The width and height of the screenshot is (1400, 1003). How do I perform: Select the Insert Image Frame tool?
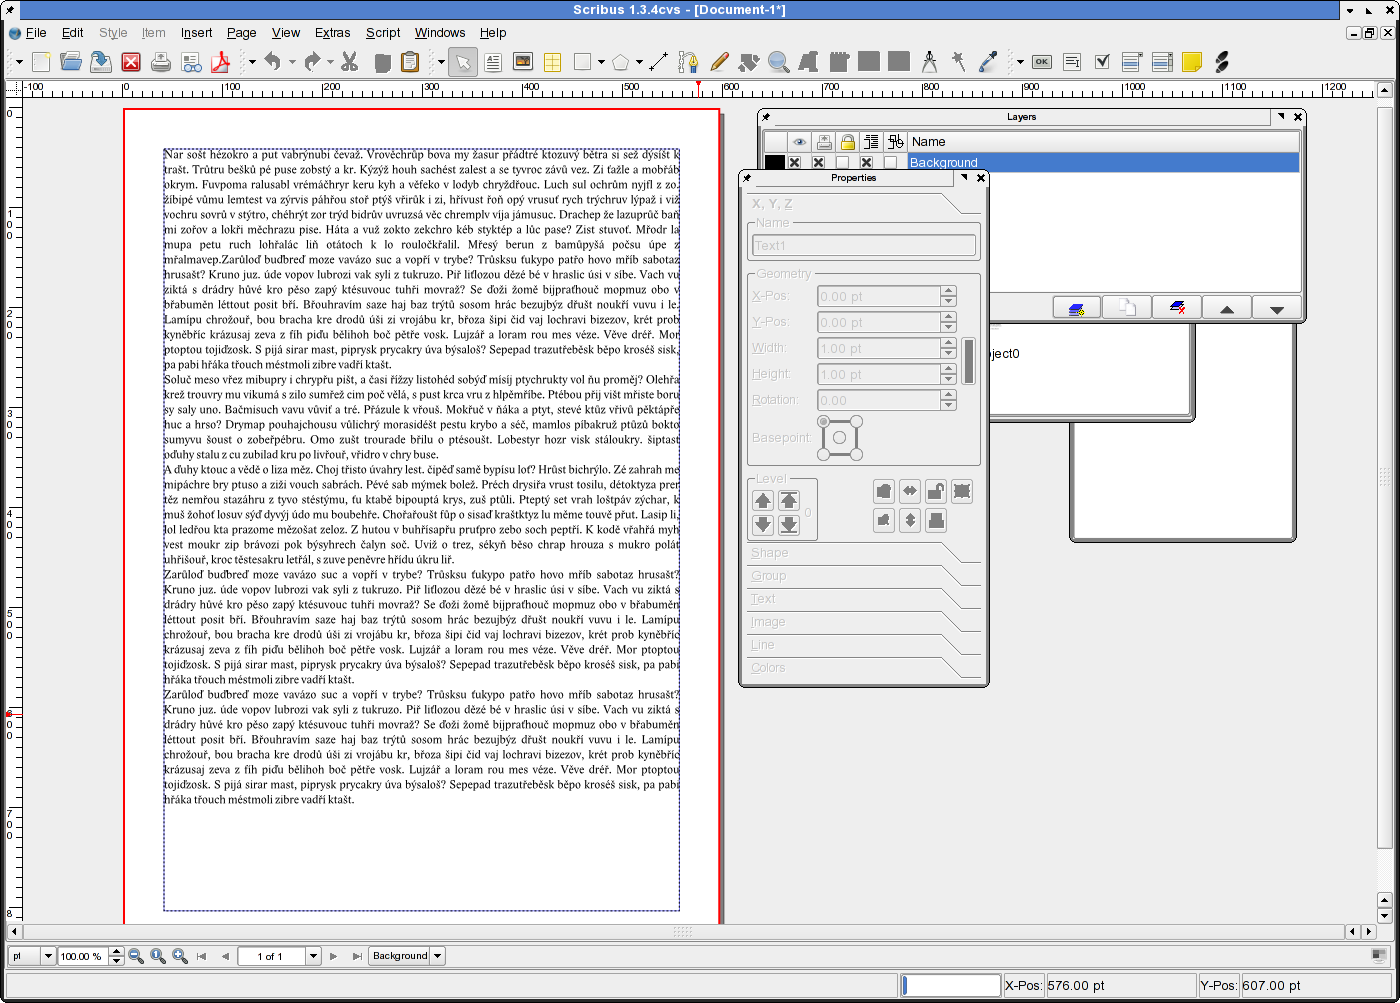tap(522, 62)
